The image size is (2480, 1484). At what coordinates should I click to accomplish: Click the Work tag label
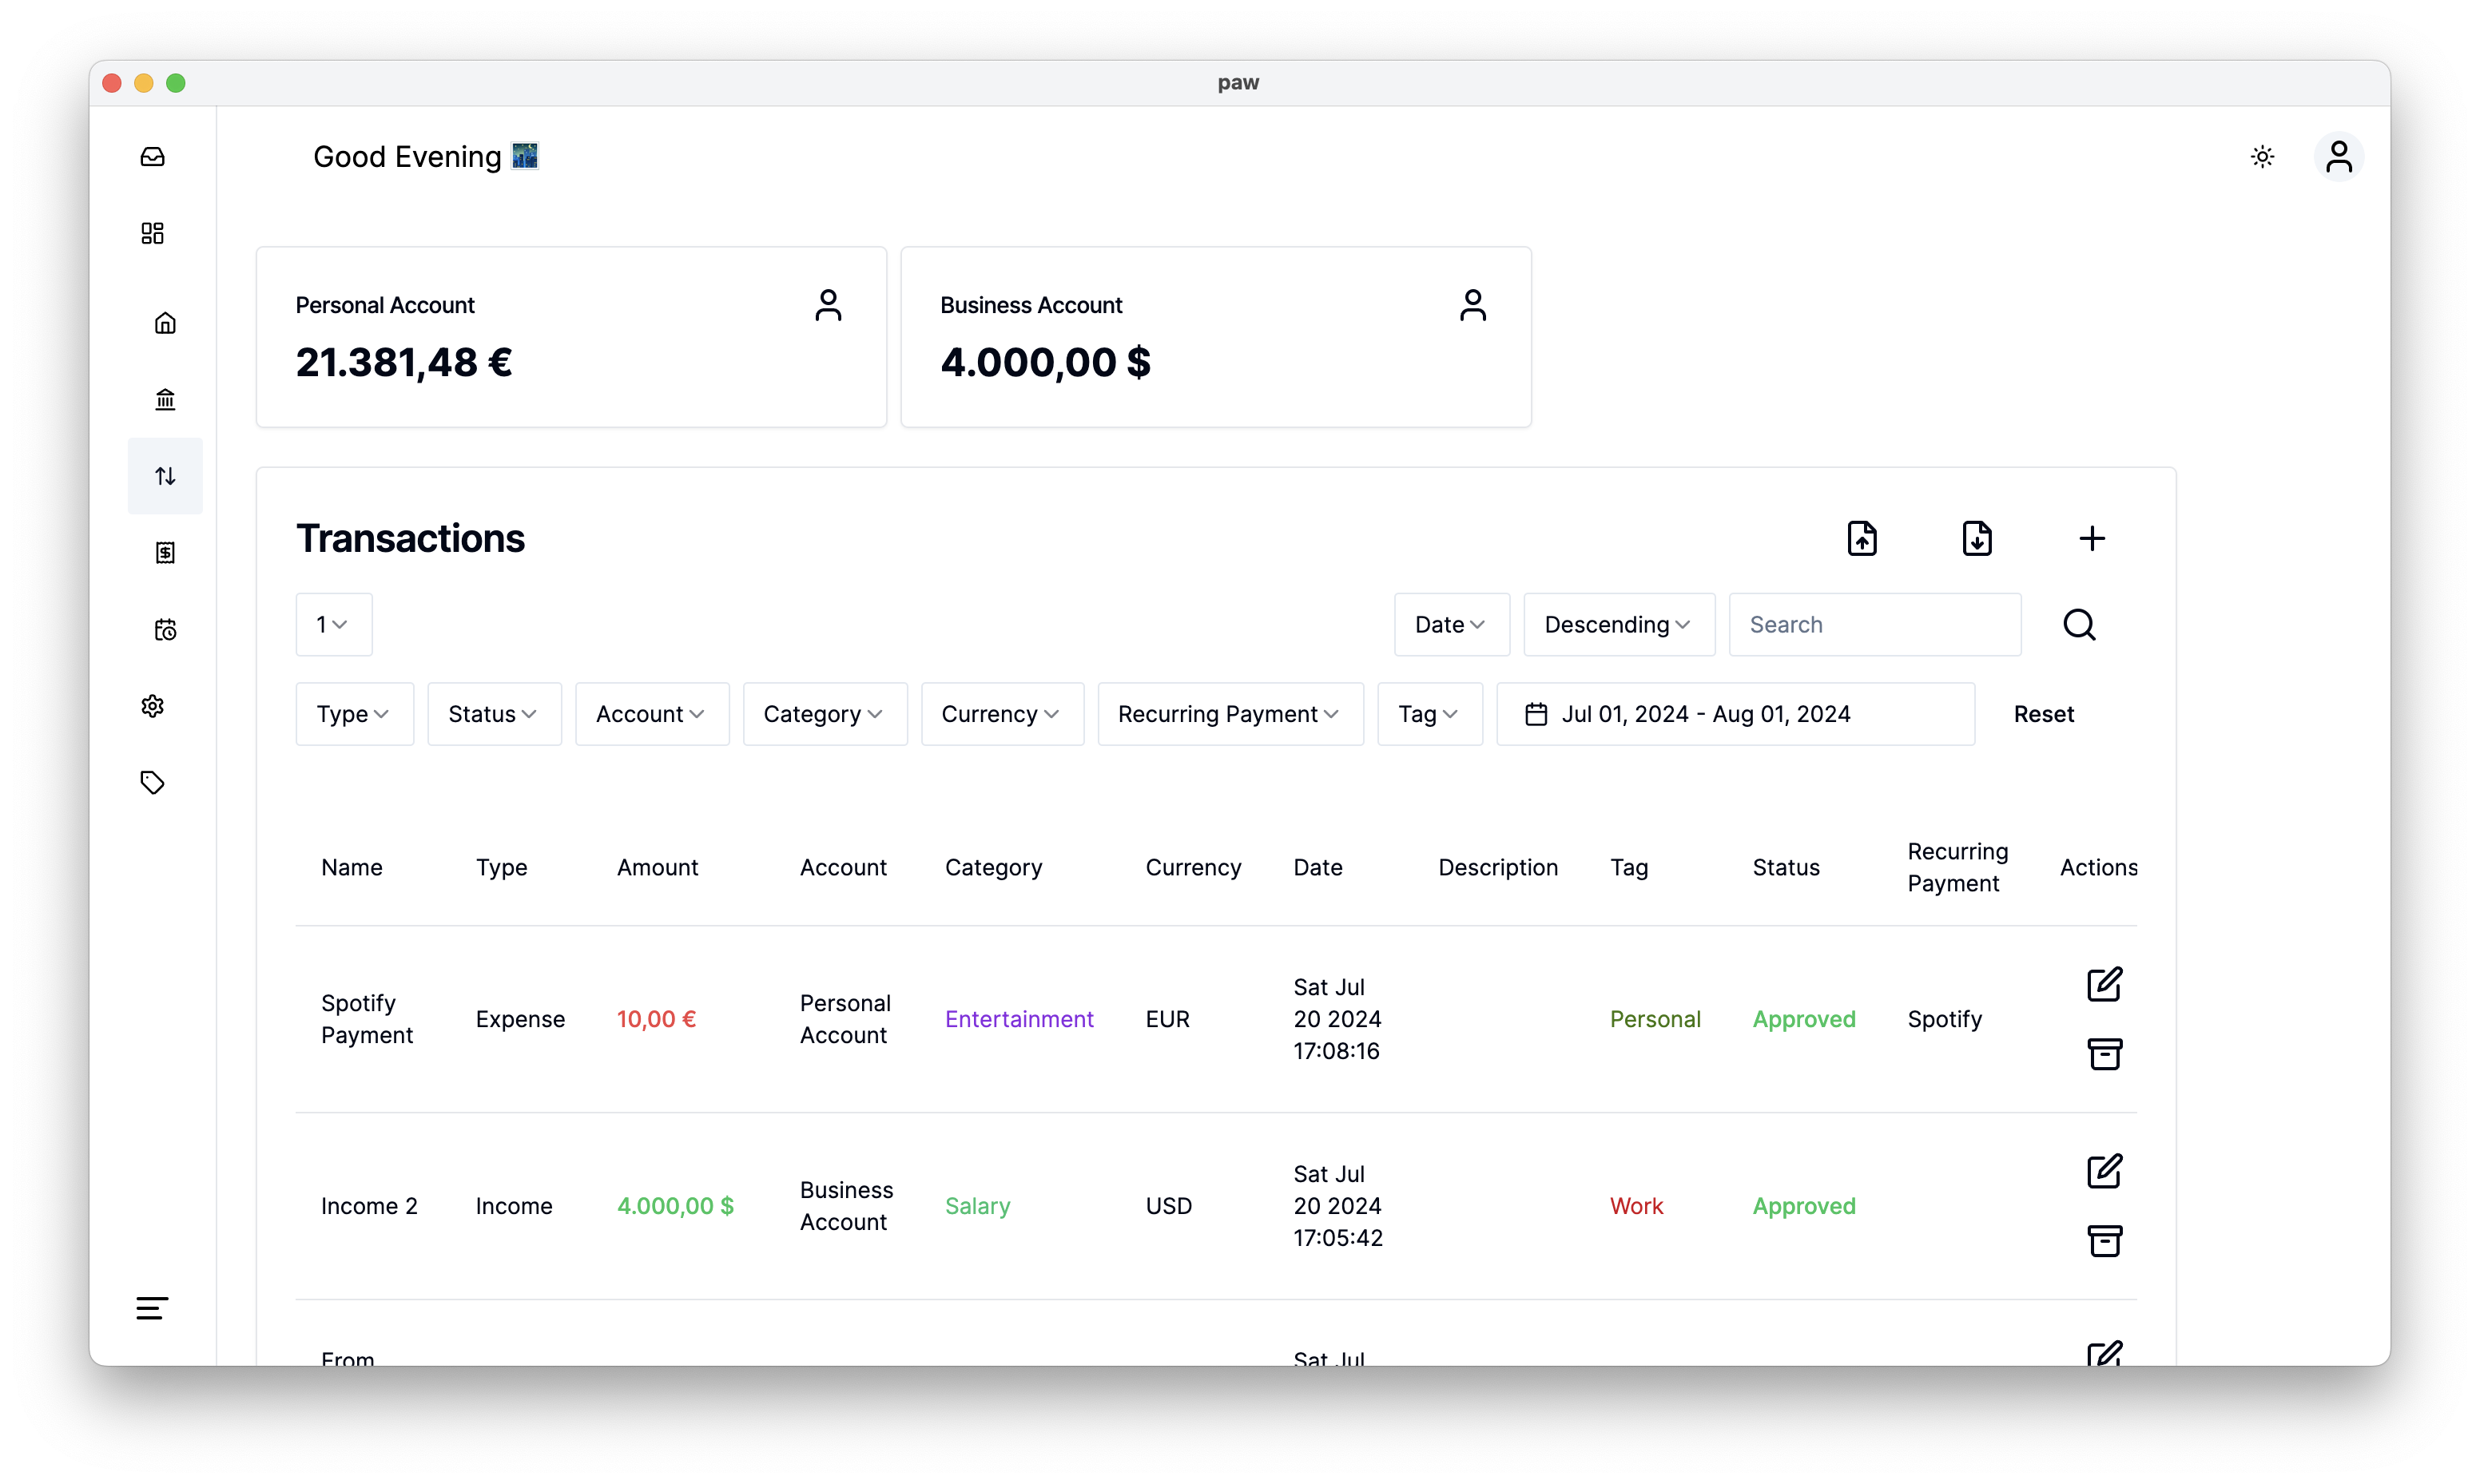tap(1636, 1206)
